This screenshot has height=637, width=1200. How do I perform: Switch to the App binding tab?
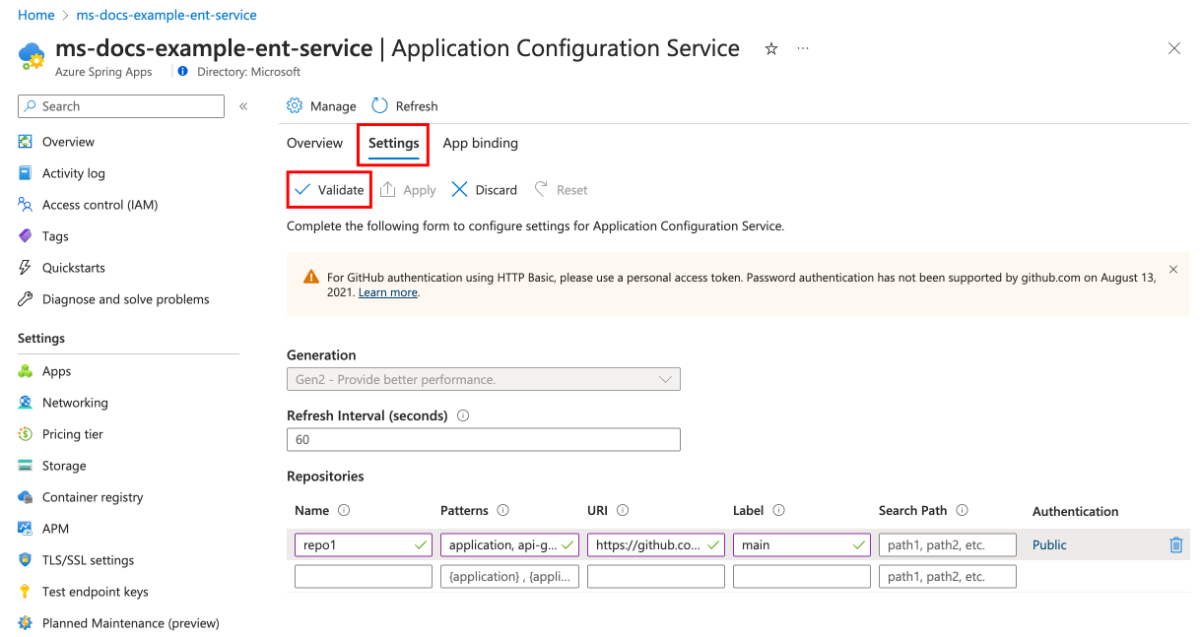tap(480, 143)
